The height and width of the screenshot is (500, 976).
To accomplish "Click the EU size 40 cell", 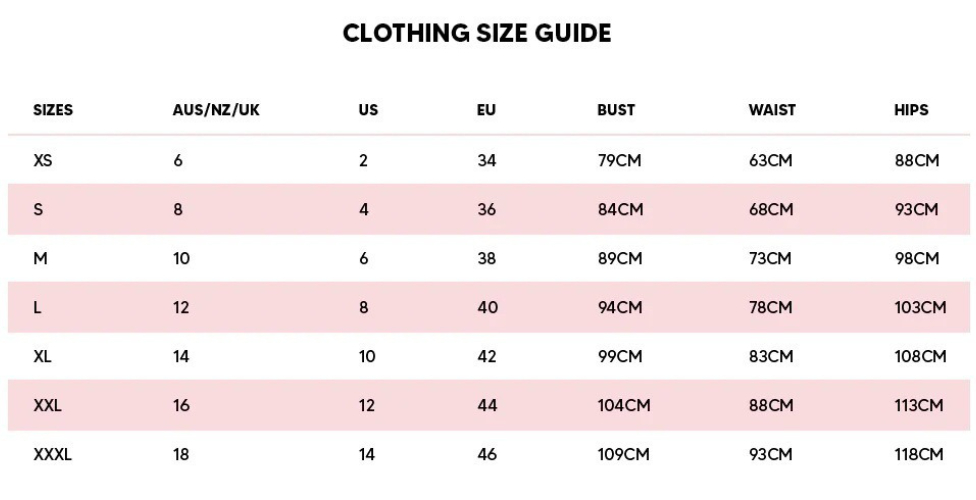I will (487, 308).
